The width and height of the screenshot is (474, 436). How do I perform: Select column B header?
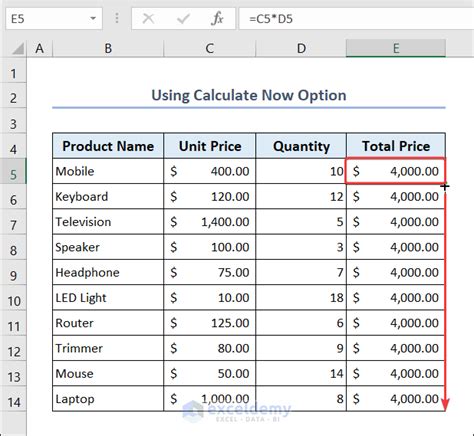[x=108, y=49]
